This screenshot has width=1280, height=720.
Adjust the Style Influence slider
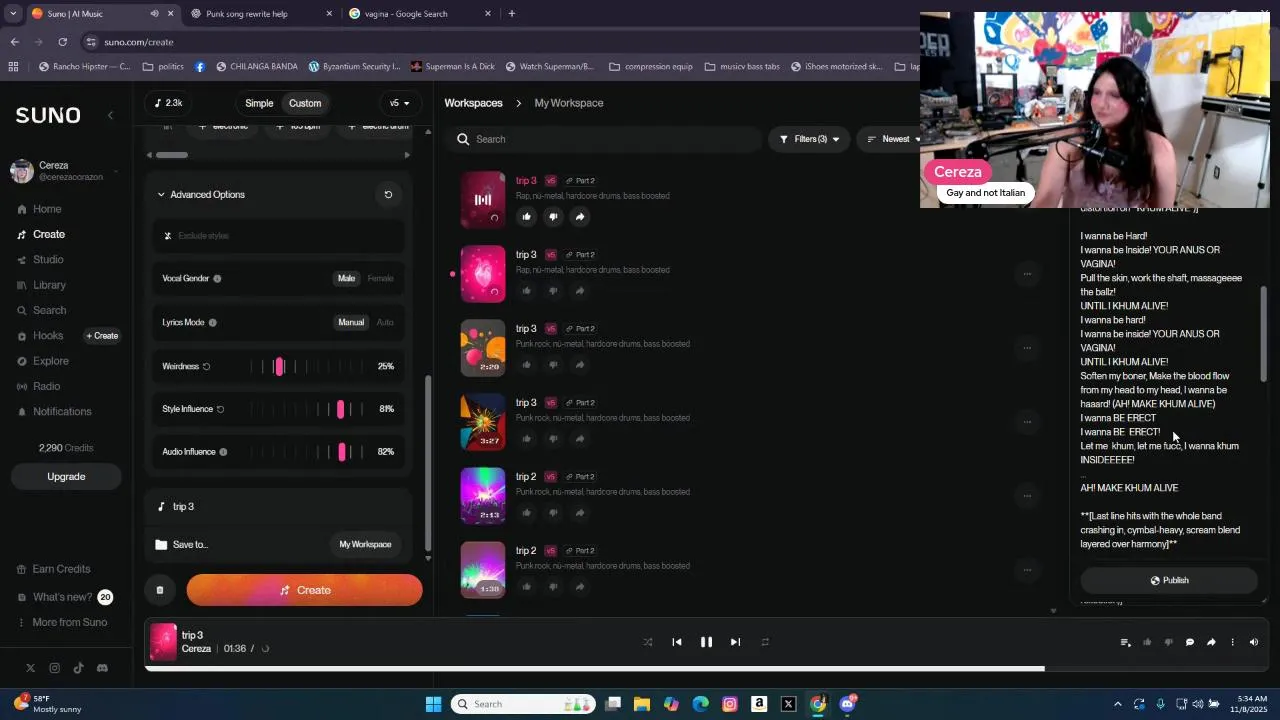pos(340,409)
